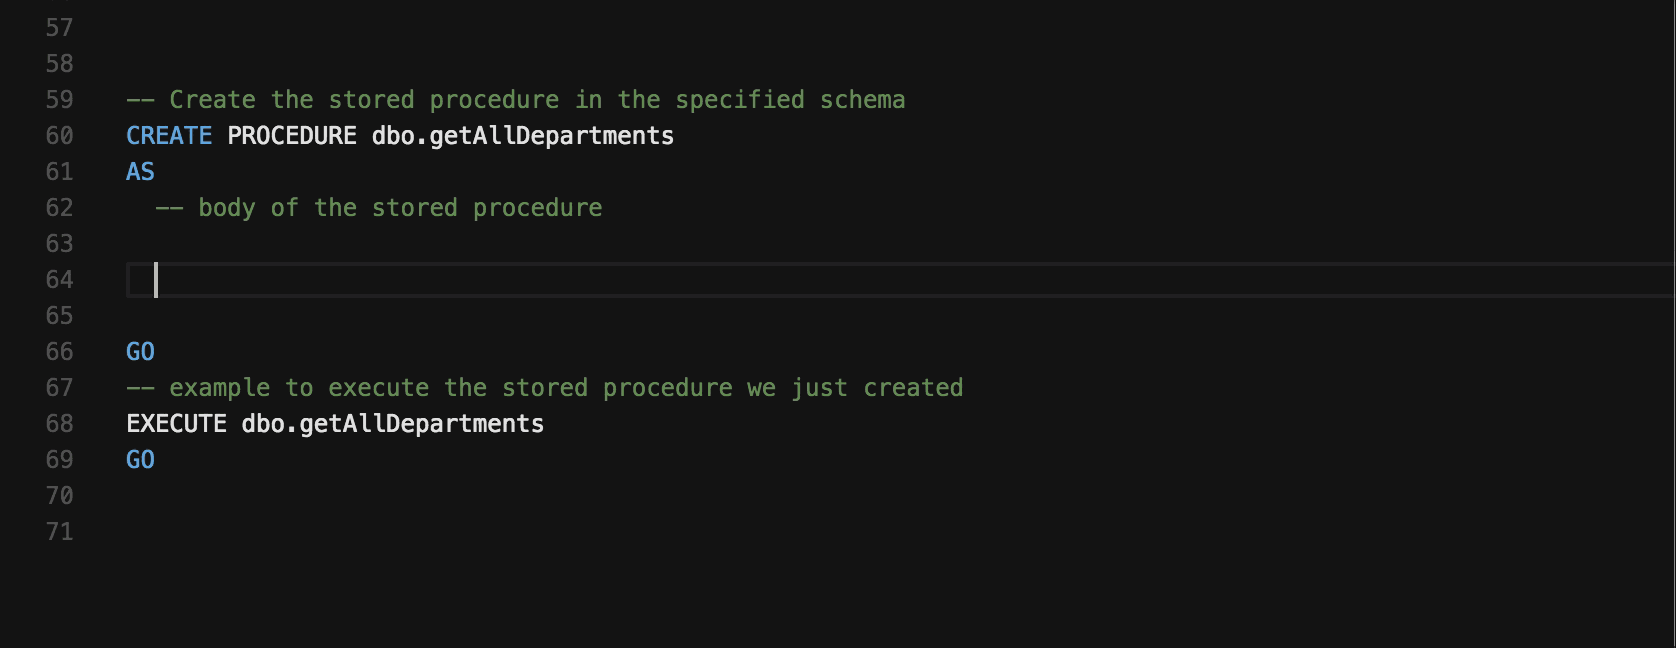Click the EXECUTE keyword on line 68
Screen dimensions: 1676x648
[177, 424]
